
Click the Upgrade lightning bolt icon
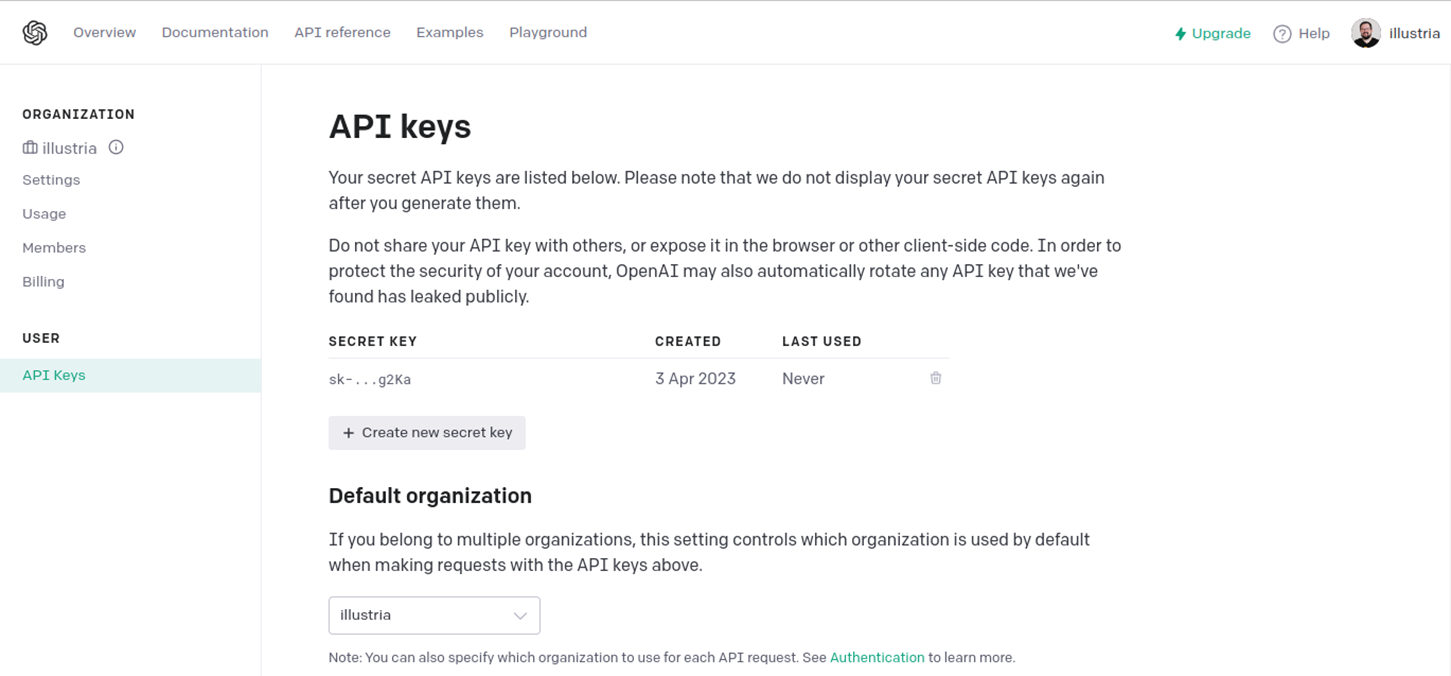point(1181,33)
